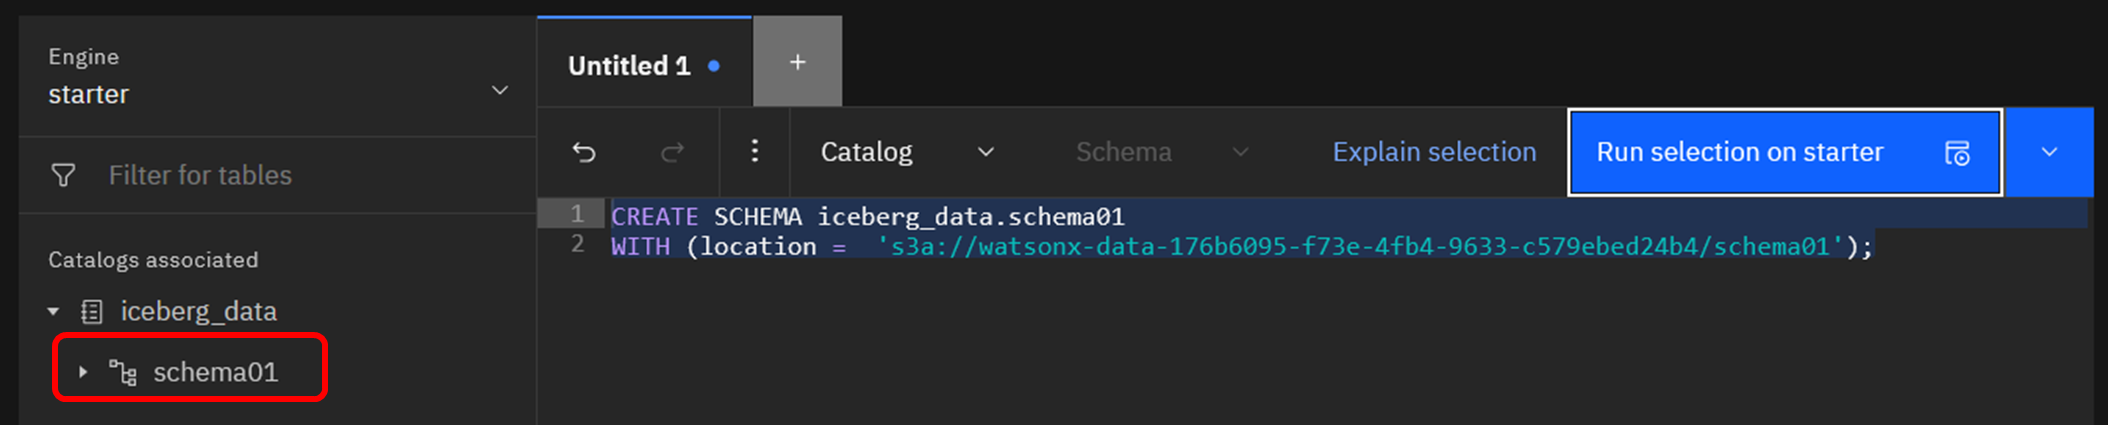The image size is (2108, 425).
Task: Click the schema01 schema icon
Action: 123,373
